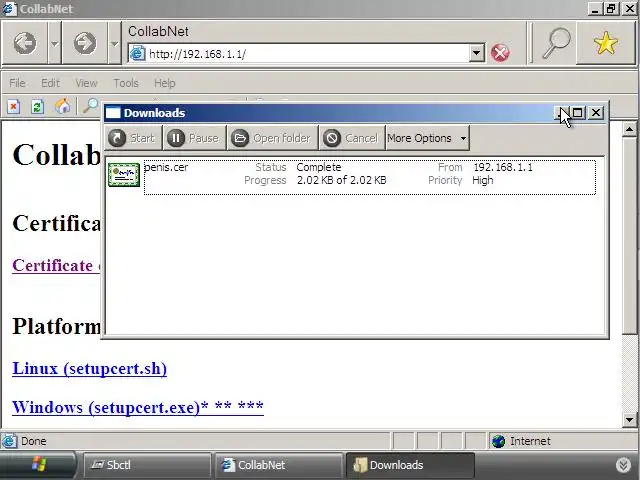Open the View menu
This screenshot has height=480, width=640.
click(x=86, y=83)
